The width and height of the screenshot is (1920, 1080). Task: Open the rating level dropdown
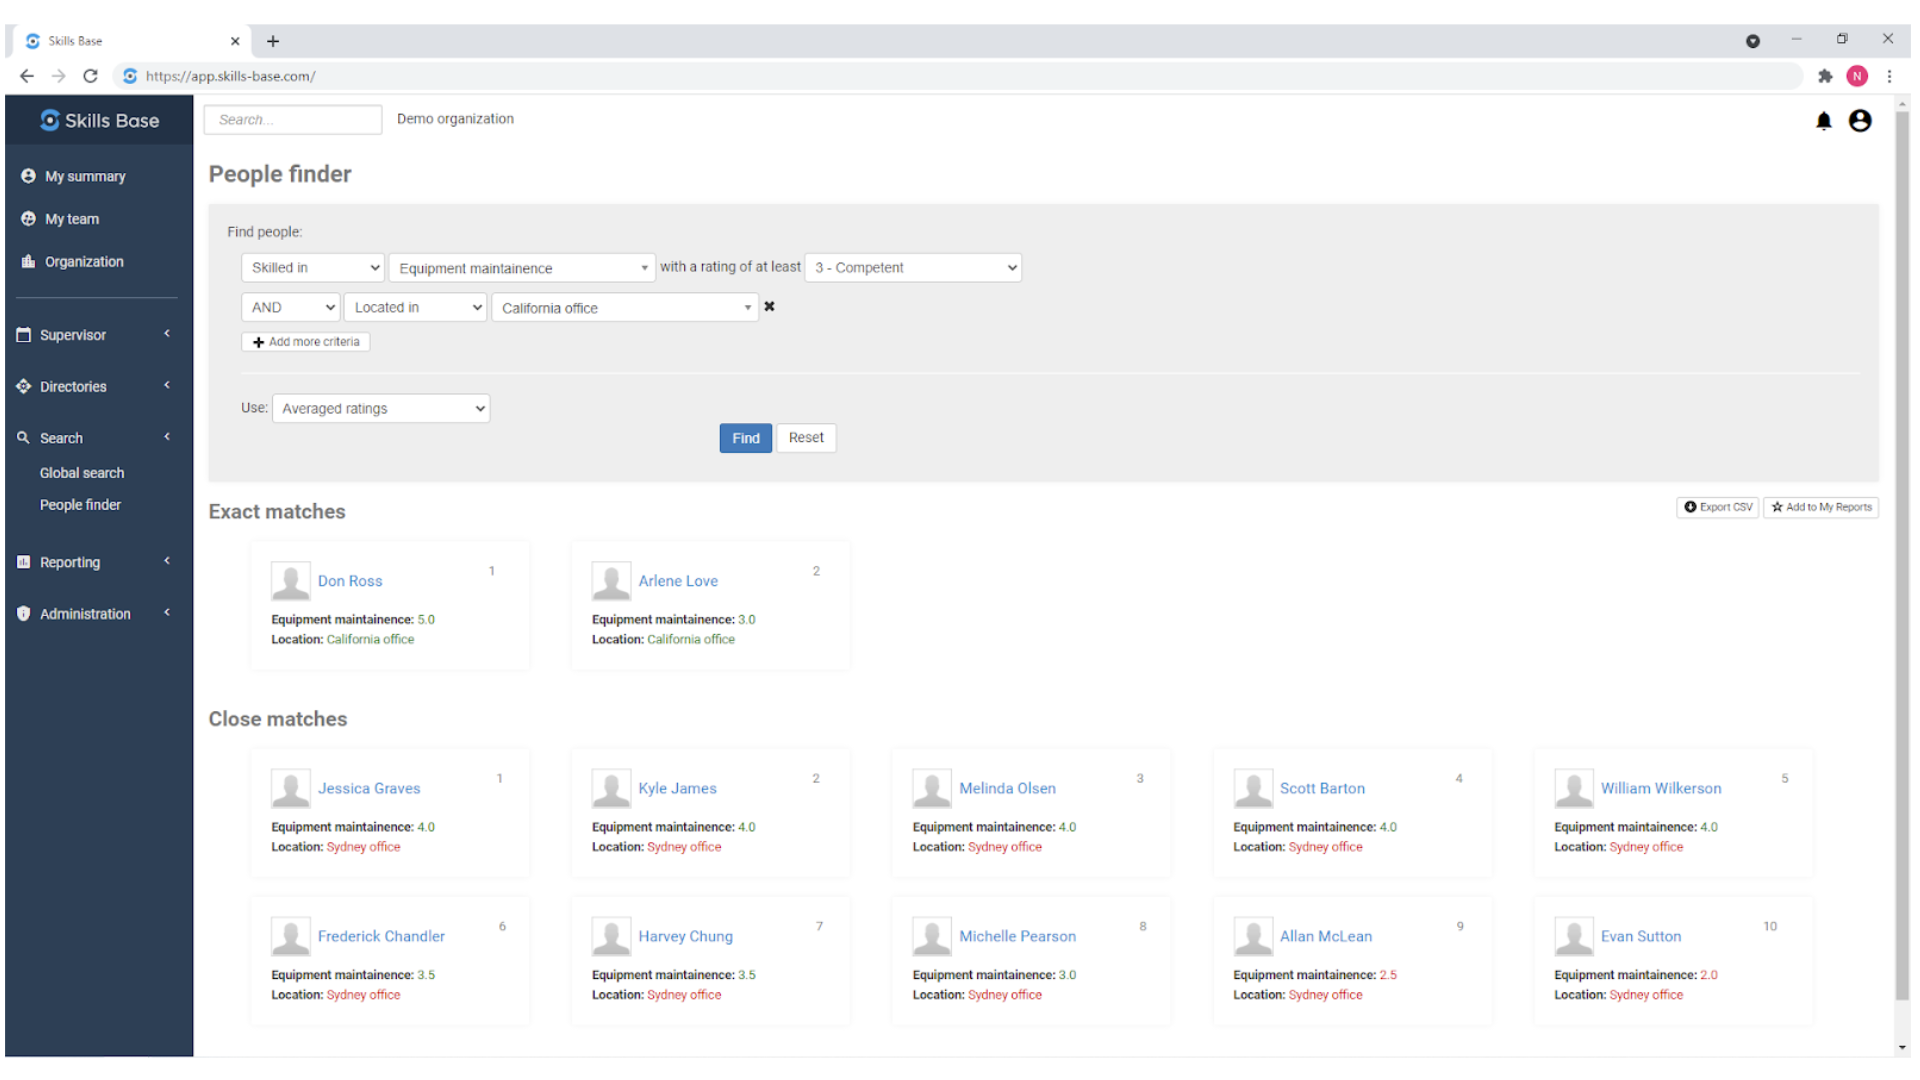tap(912, 268)
